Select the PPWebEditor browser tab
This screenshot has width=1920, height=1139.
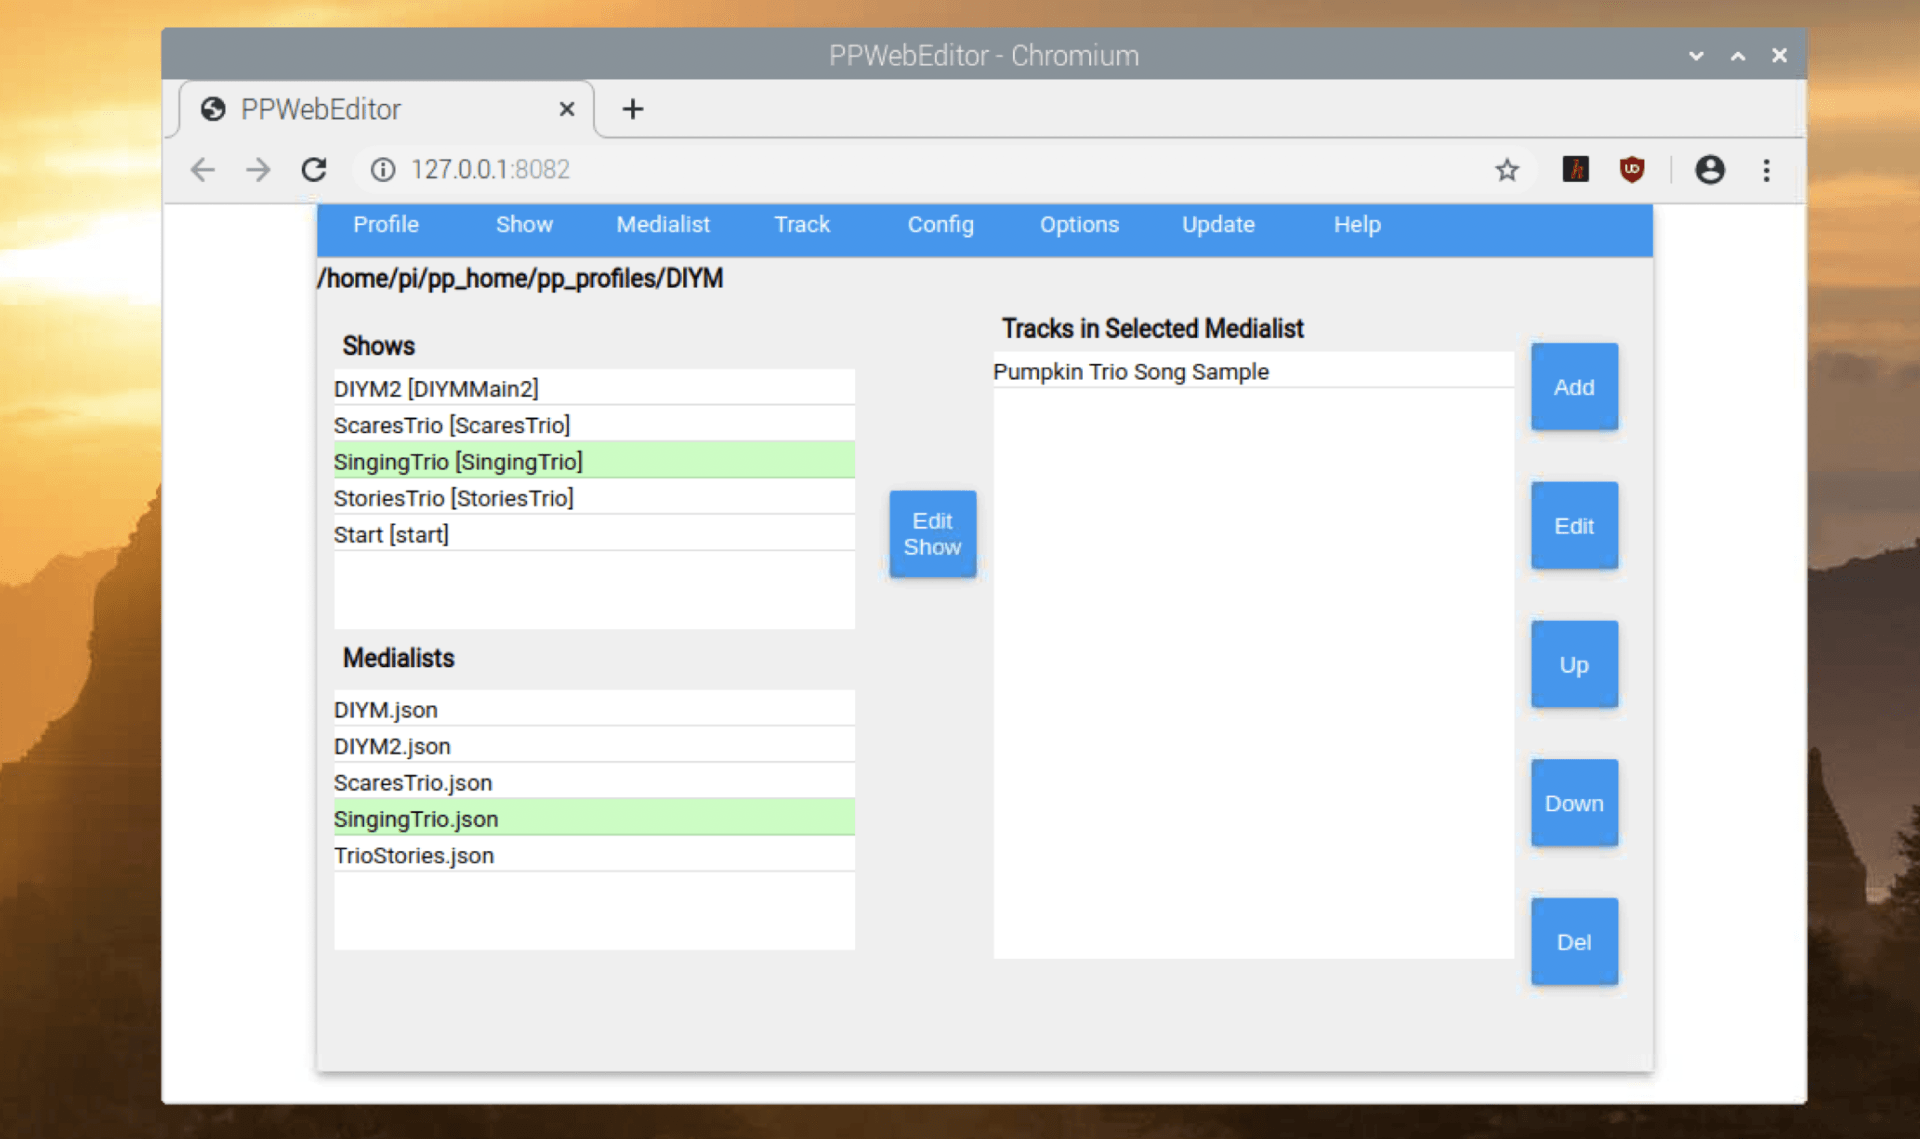(387, 109)
